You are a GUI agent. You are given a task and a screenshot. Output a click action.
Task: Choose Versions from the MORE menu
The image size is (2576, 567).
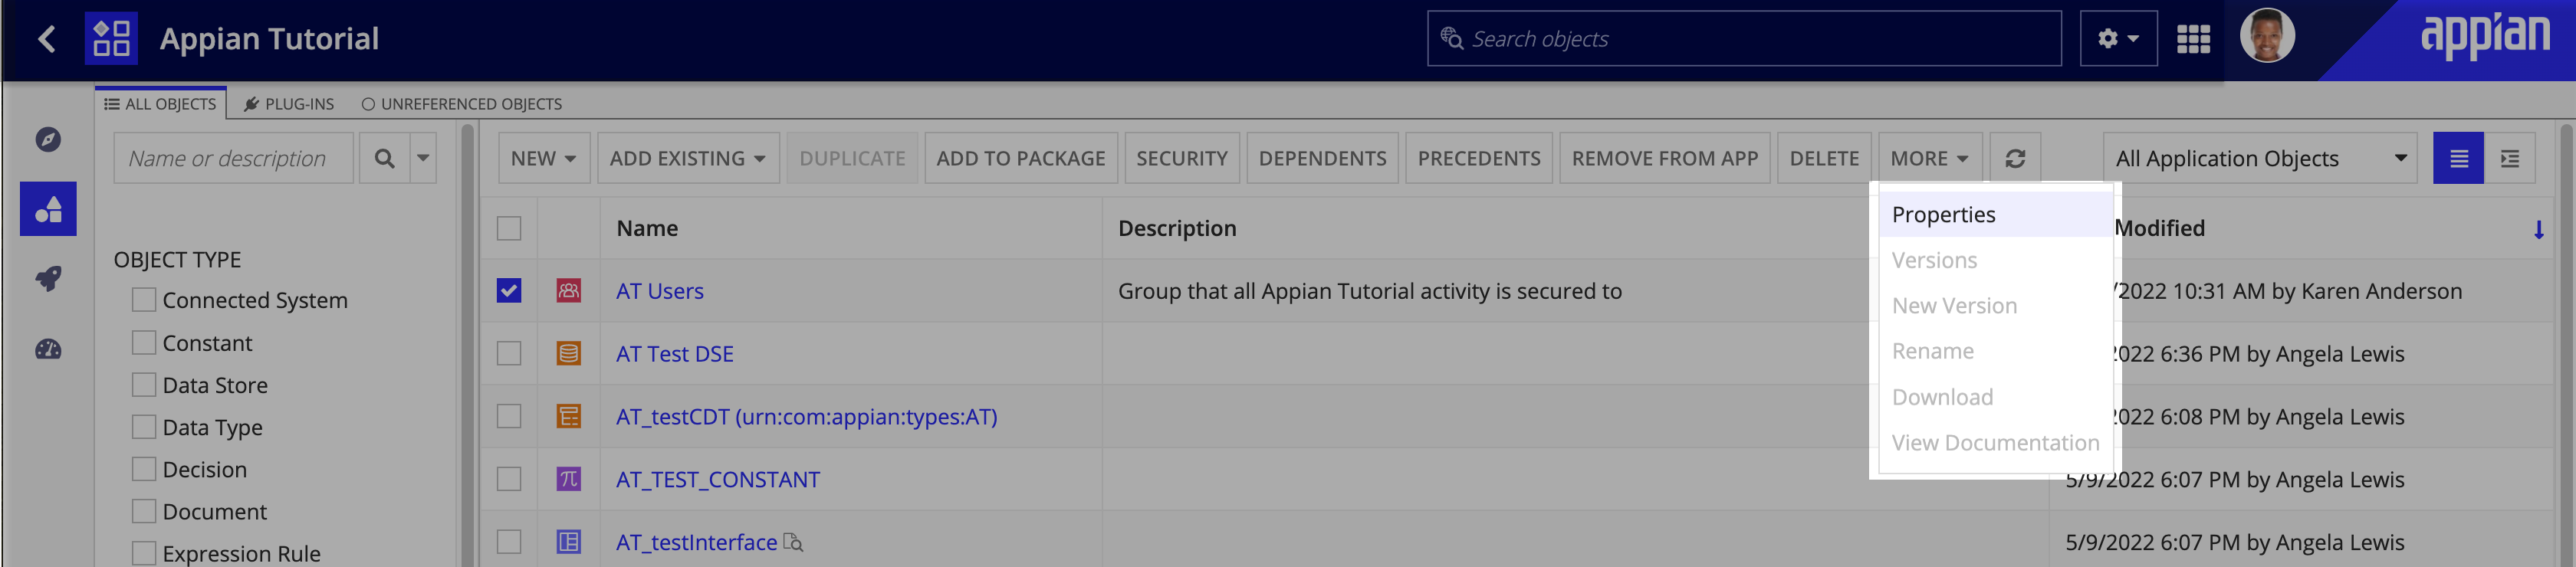pos(1994,260)
